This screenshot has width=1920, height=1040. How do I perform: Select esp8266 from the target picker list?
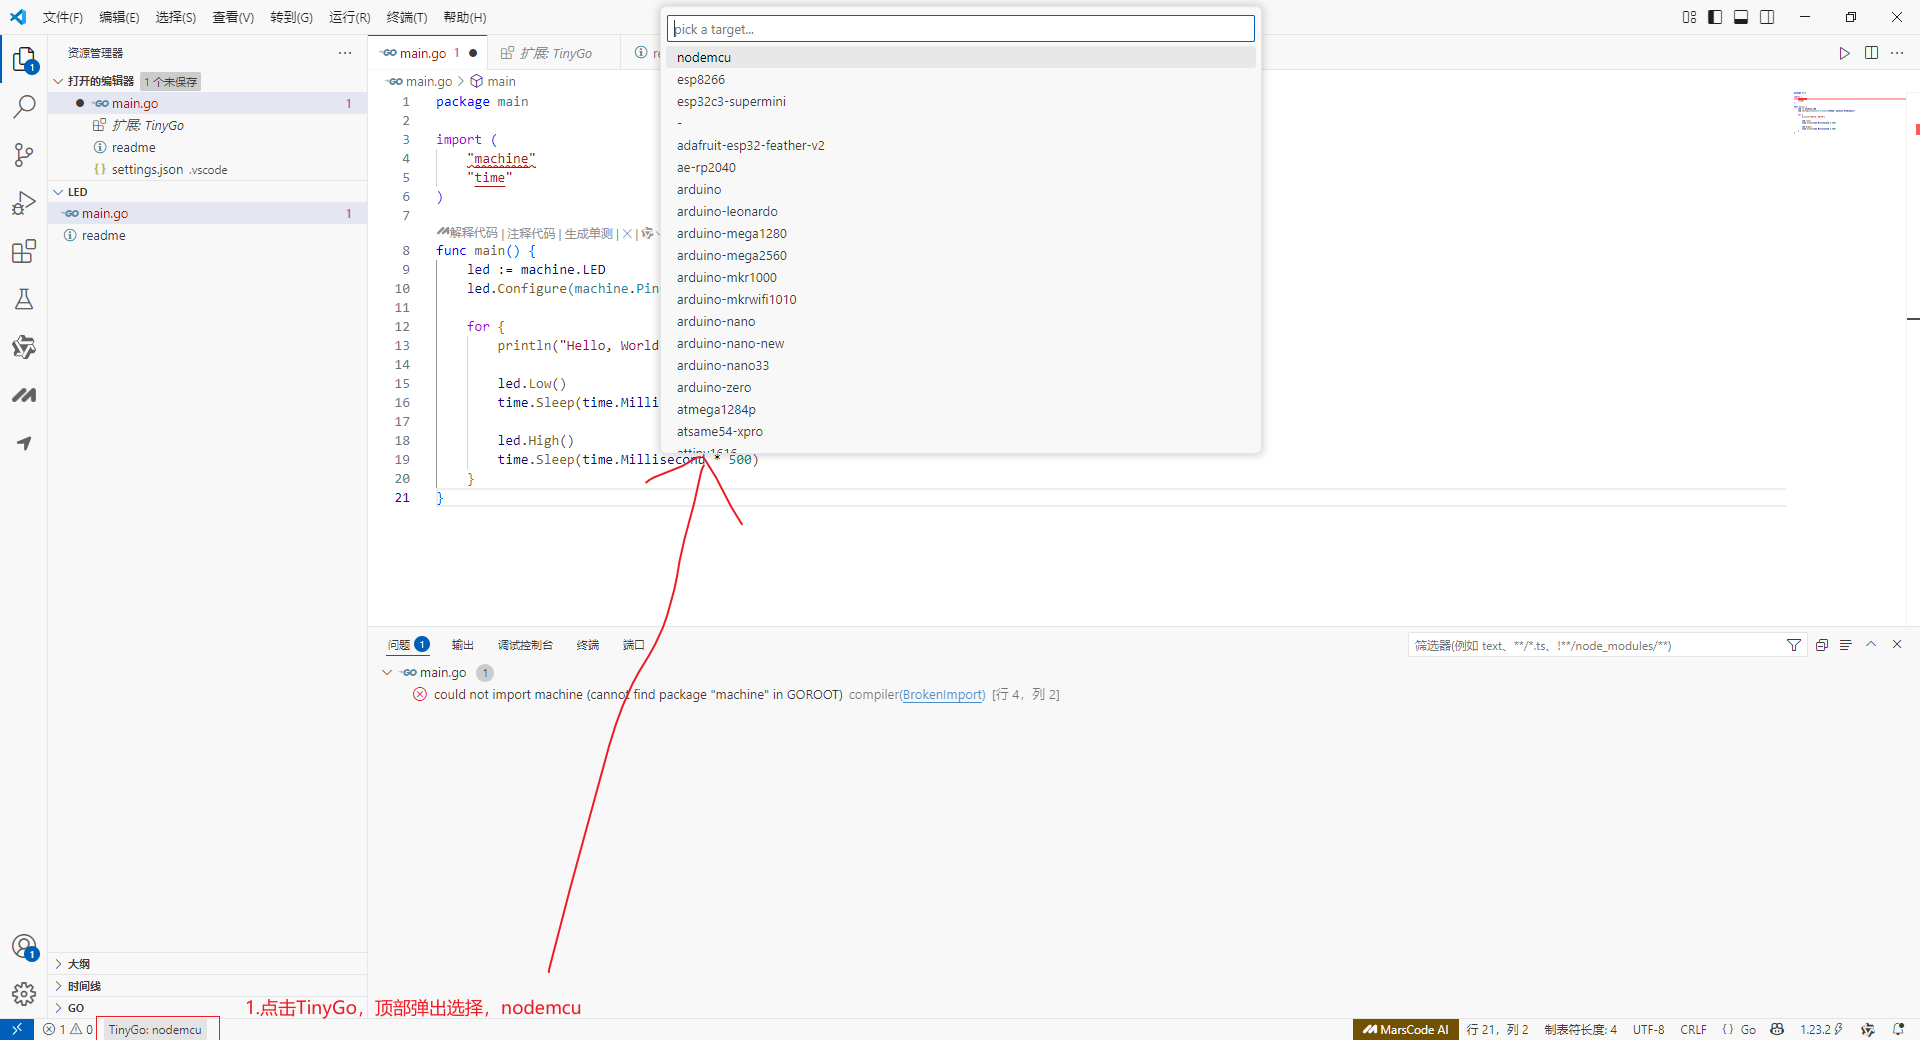[701, 79]
